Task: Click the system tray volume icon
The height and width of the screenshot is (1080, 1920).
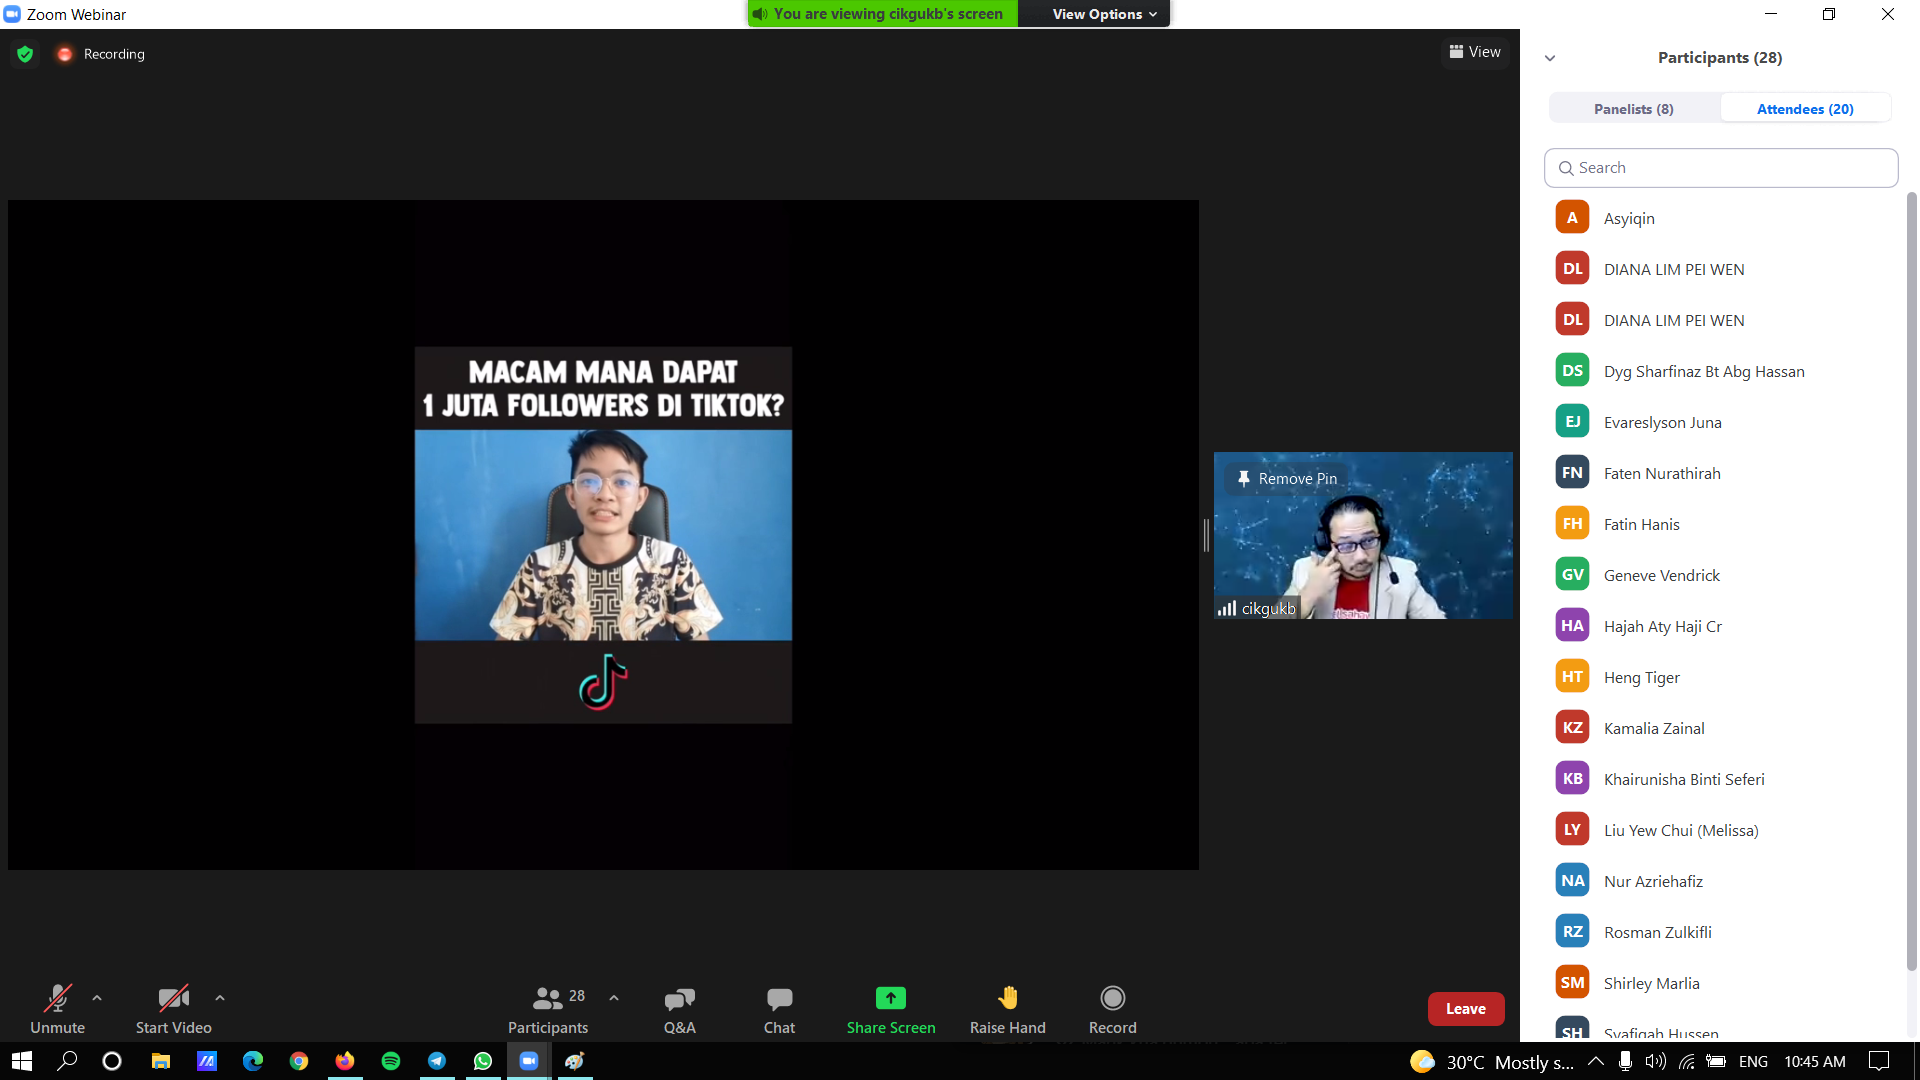Action: point(1656,1061)
